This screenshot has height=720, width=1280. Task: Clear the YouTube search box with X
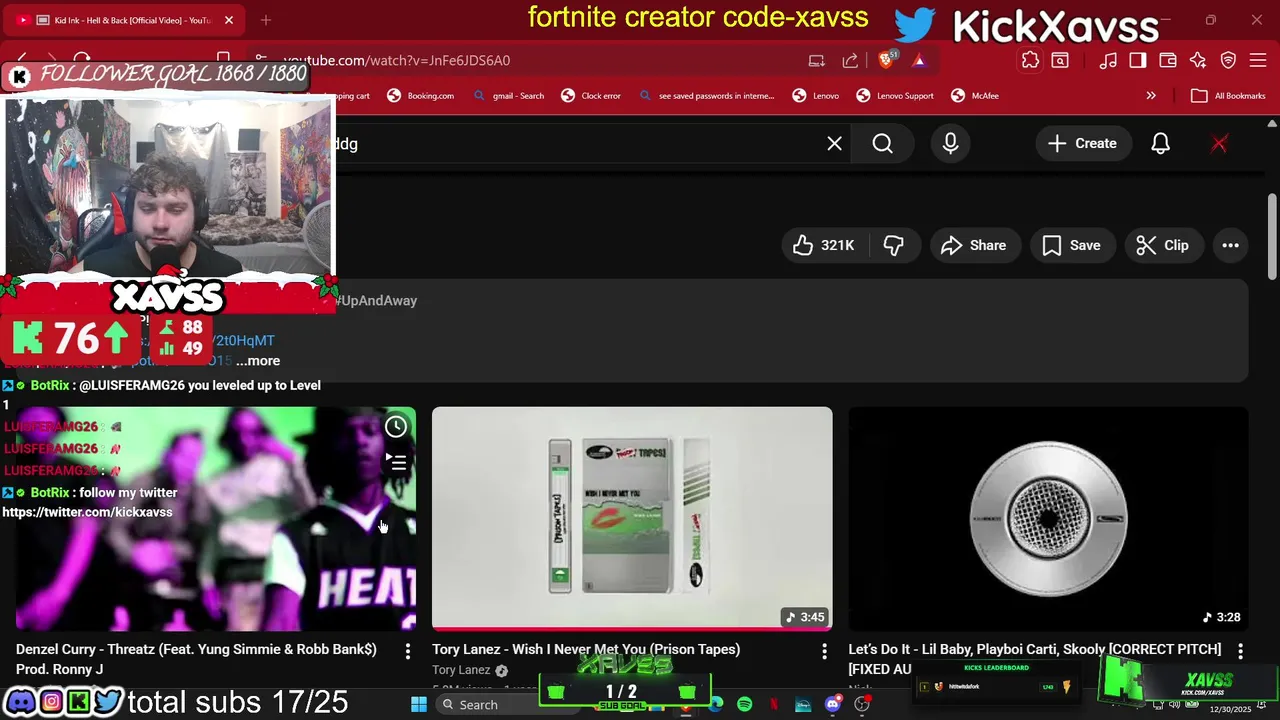click(834, 143)
